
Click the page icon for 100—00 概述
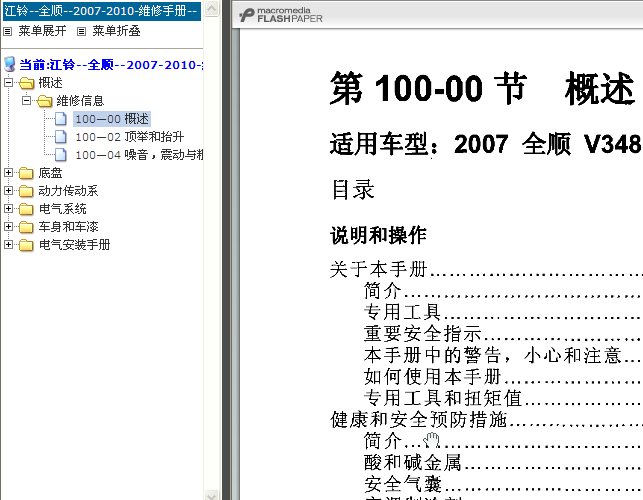(x=61, y=119)
